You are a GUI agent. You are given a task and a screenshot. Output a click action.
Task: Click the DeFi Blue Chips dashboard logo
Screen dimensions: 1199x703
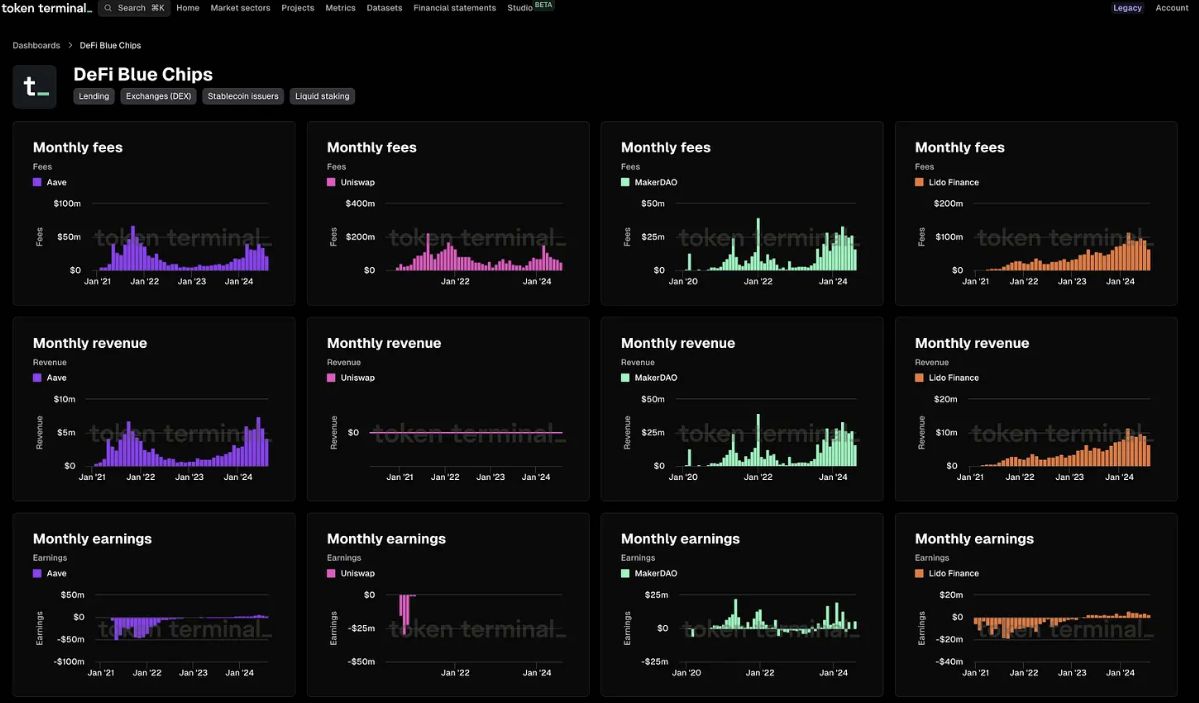point(34,86)
